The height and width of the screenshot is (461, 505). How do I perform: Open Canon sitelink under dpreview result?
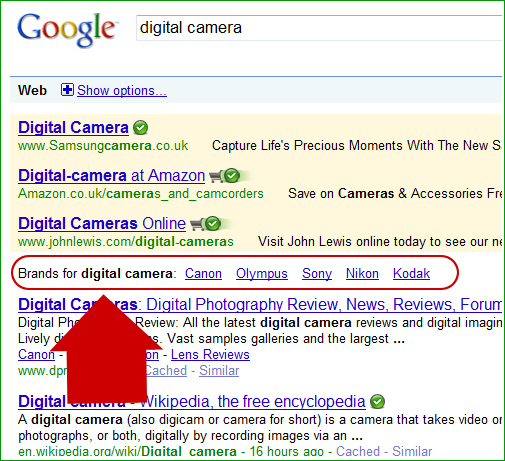(36, 355)
